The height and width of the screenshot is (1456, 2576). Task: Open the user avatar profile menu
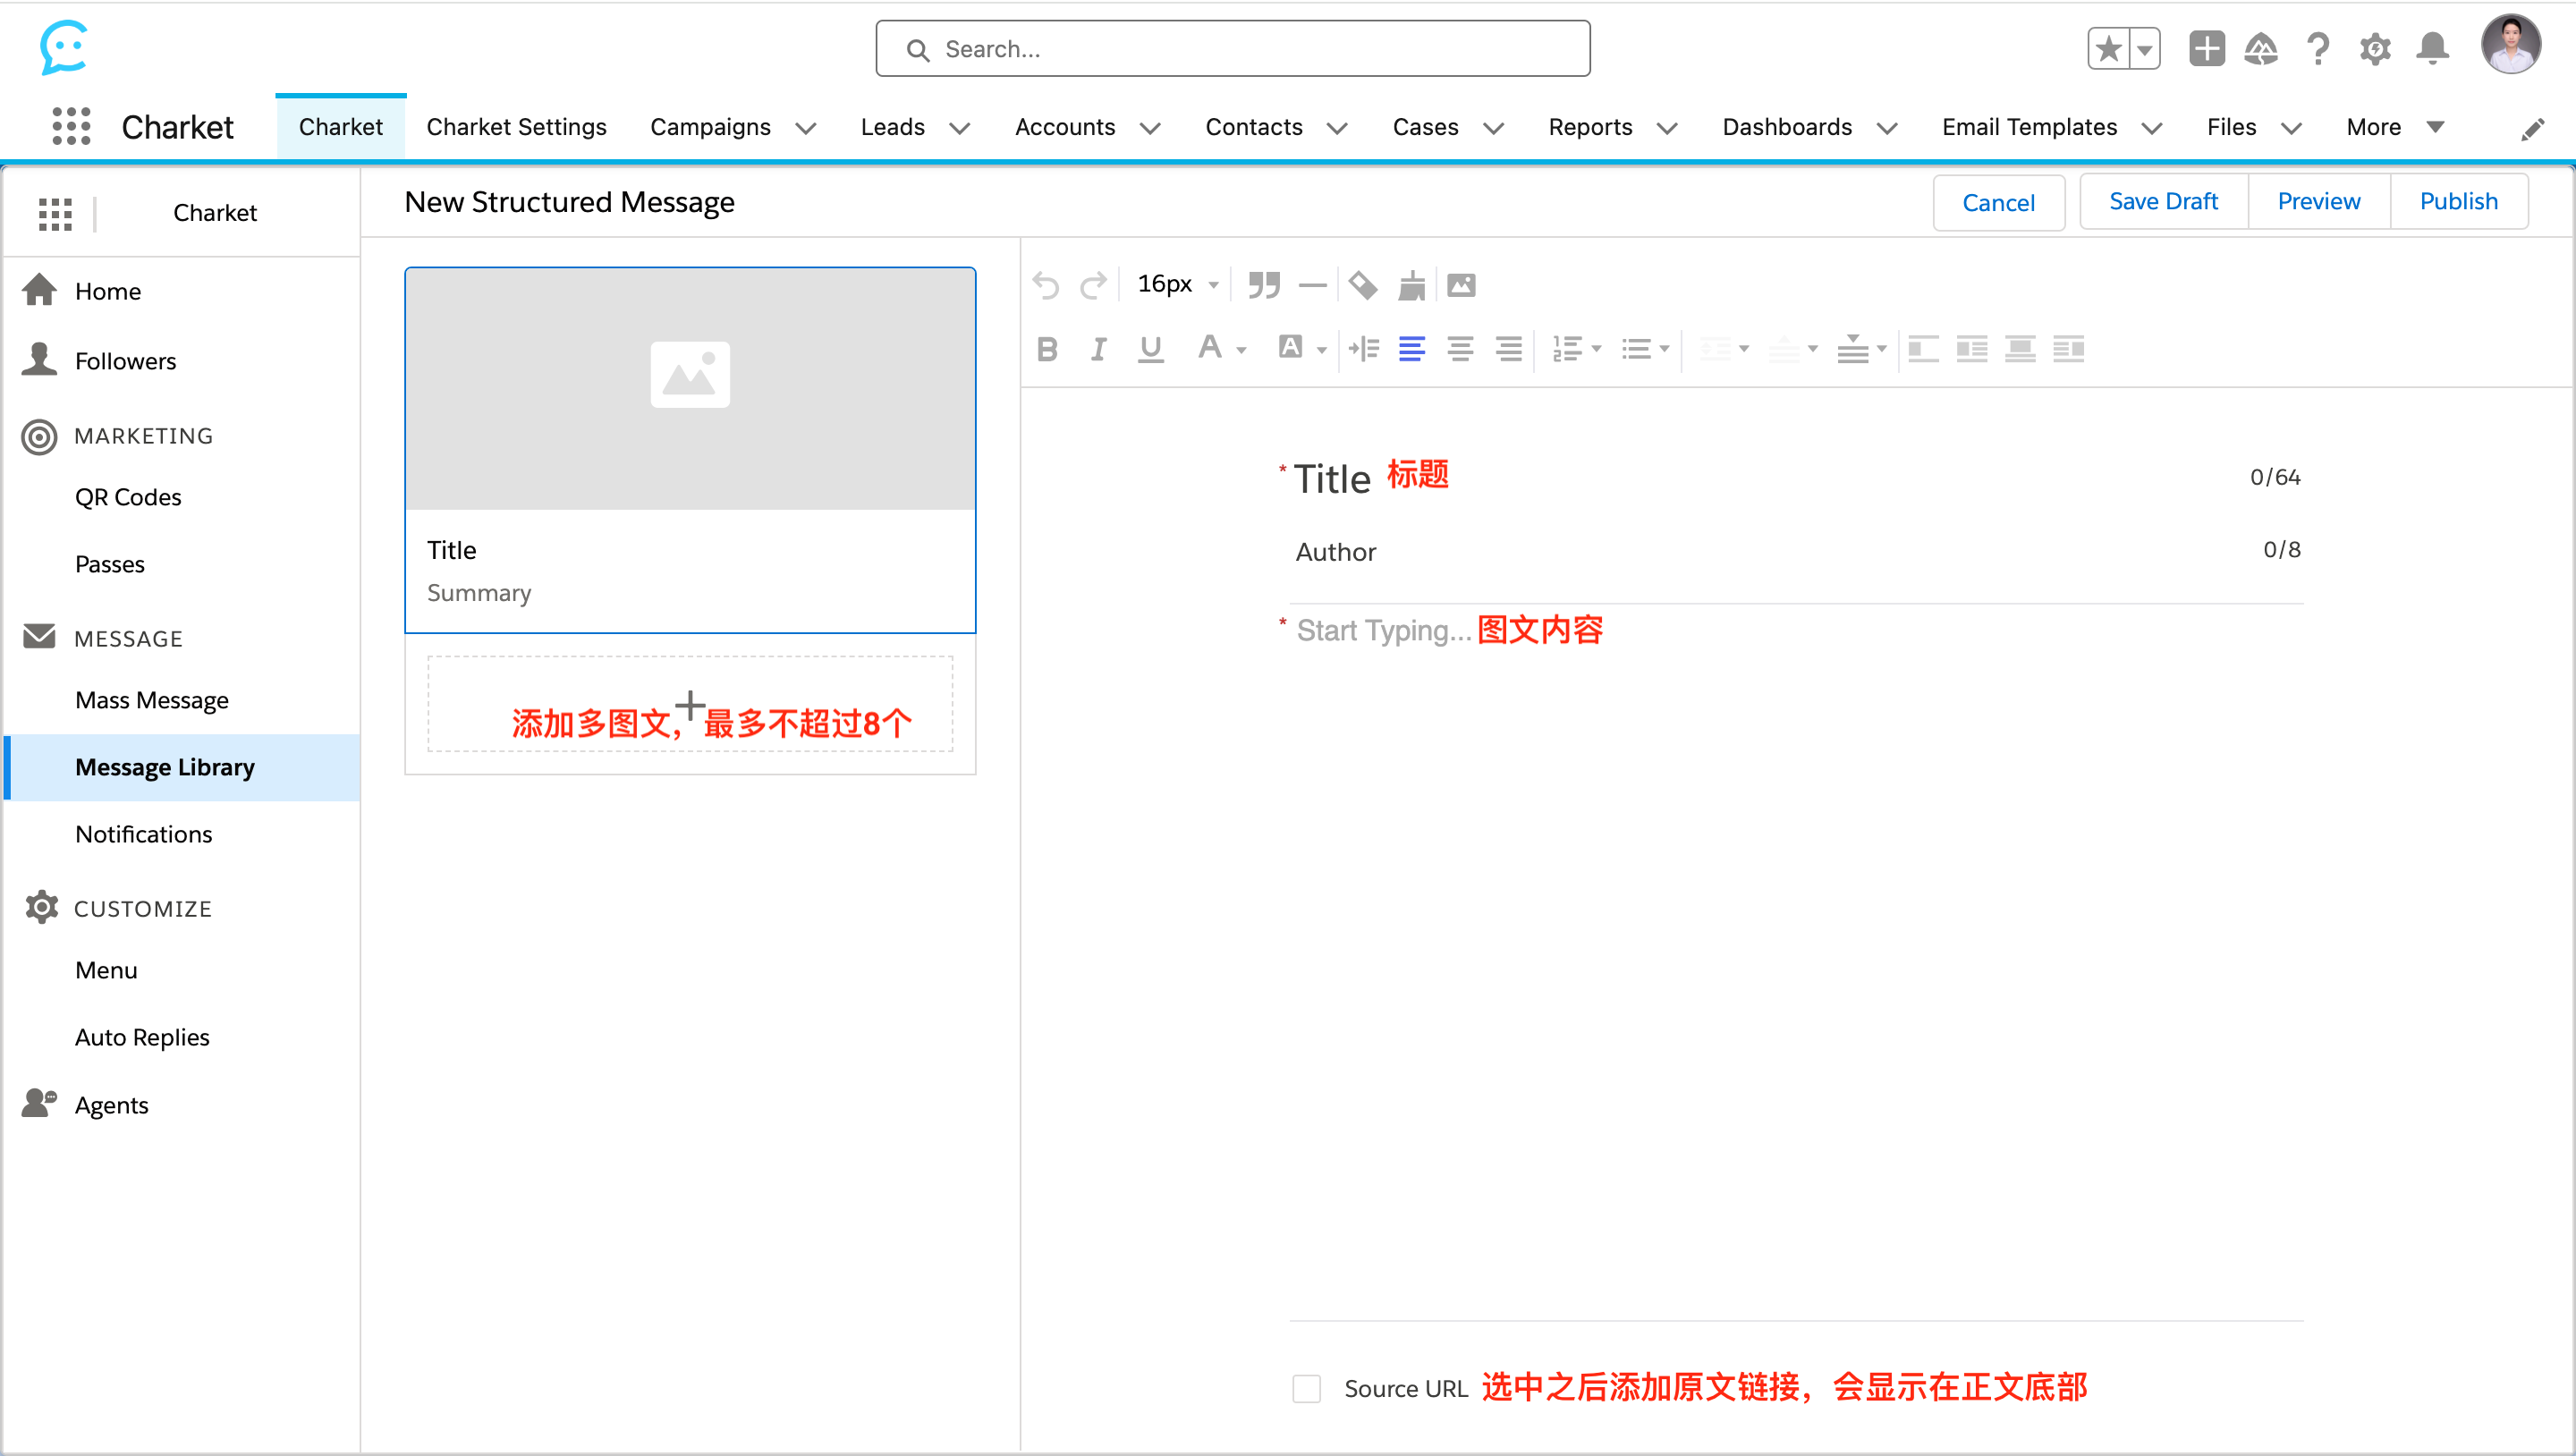pos(2510,44)
